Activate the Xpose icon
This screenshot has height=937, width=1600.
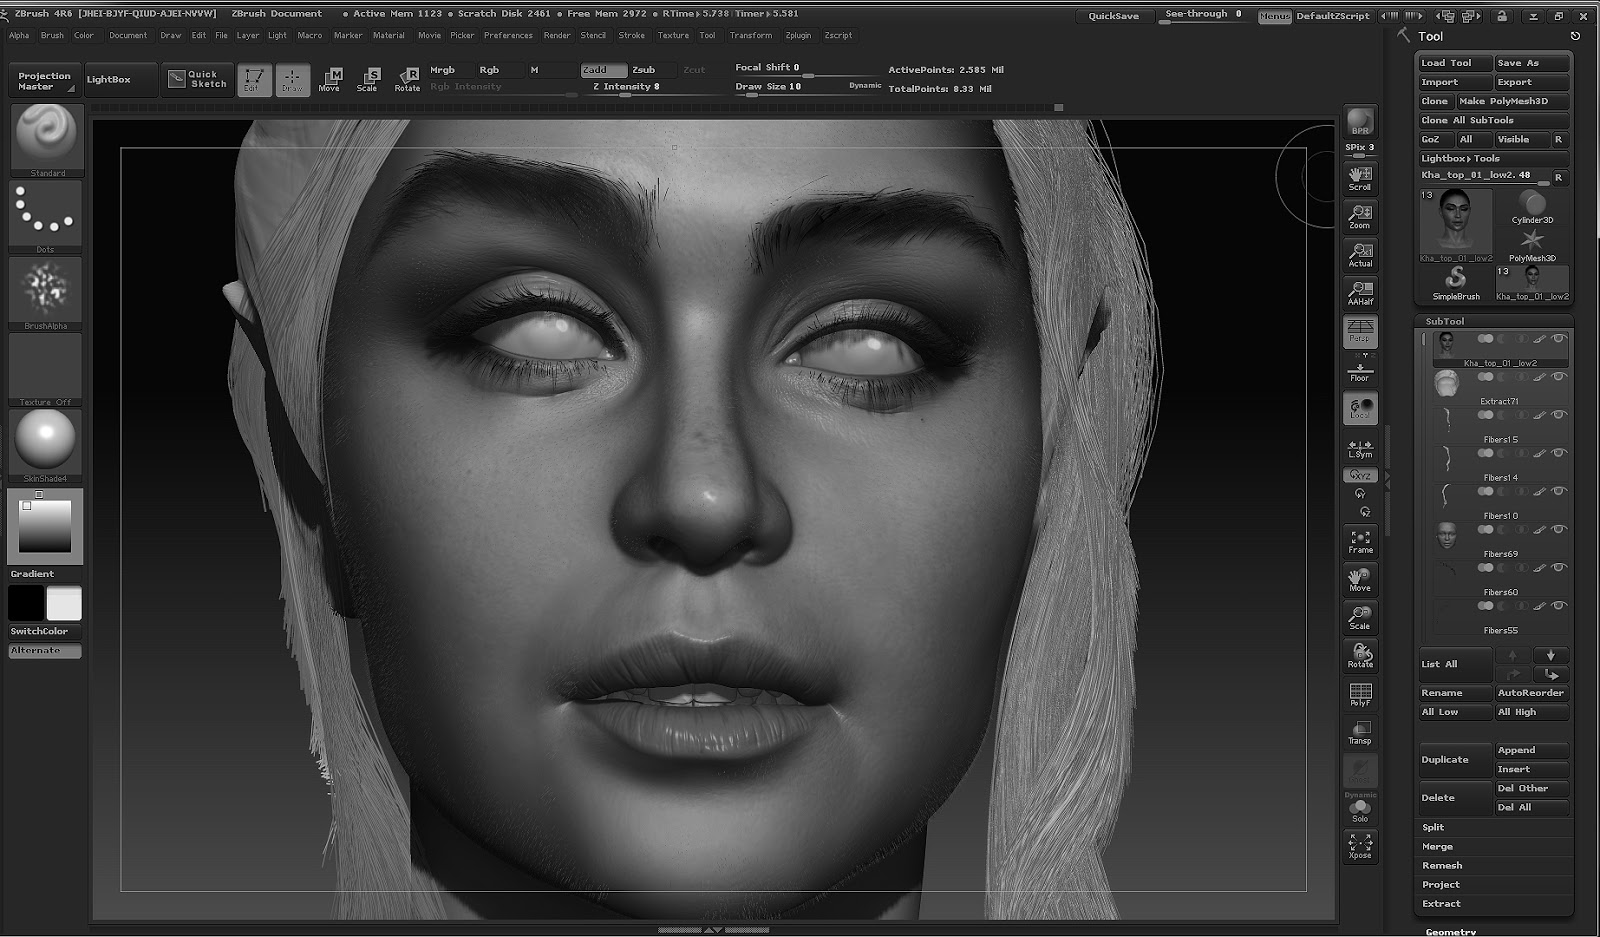coord(1360,846)
